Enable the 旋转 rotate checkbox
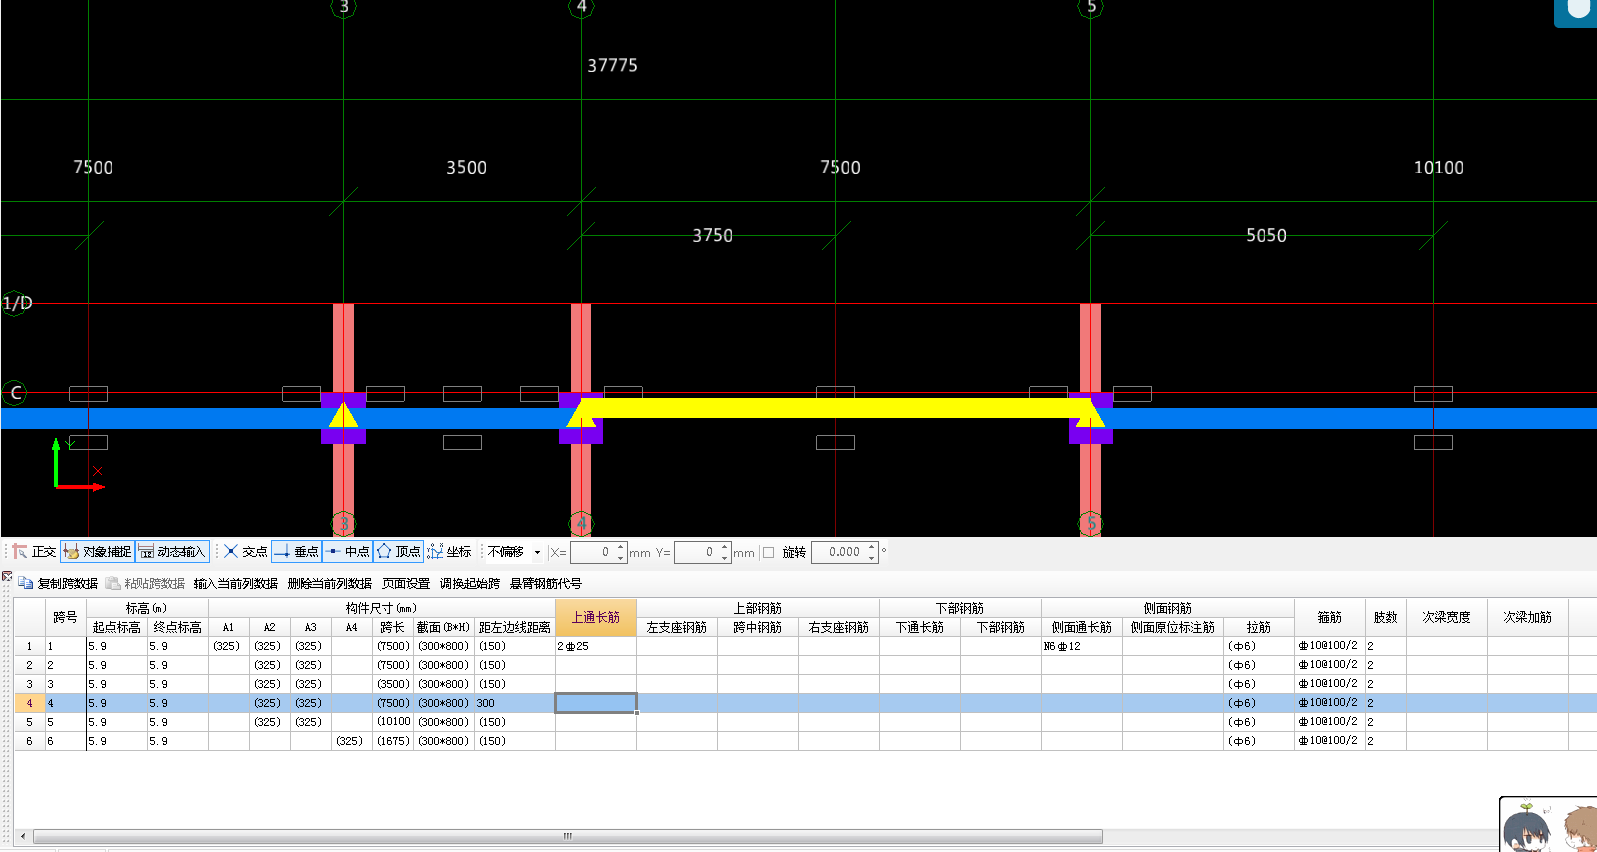Viewport: 1597px width, 852px height. pos(768,552)
